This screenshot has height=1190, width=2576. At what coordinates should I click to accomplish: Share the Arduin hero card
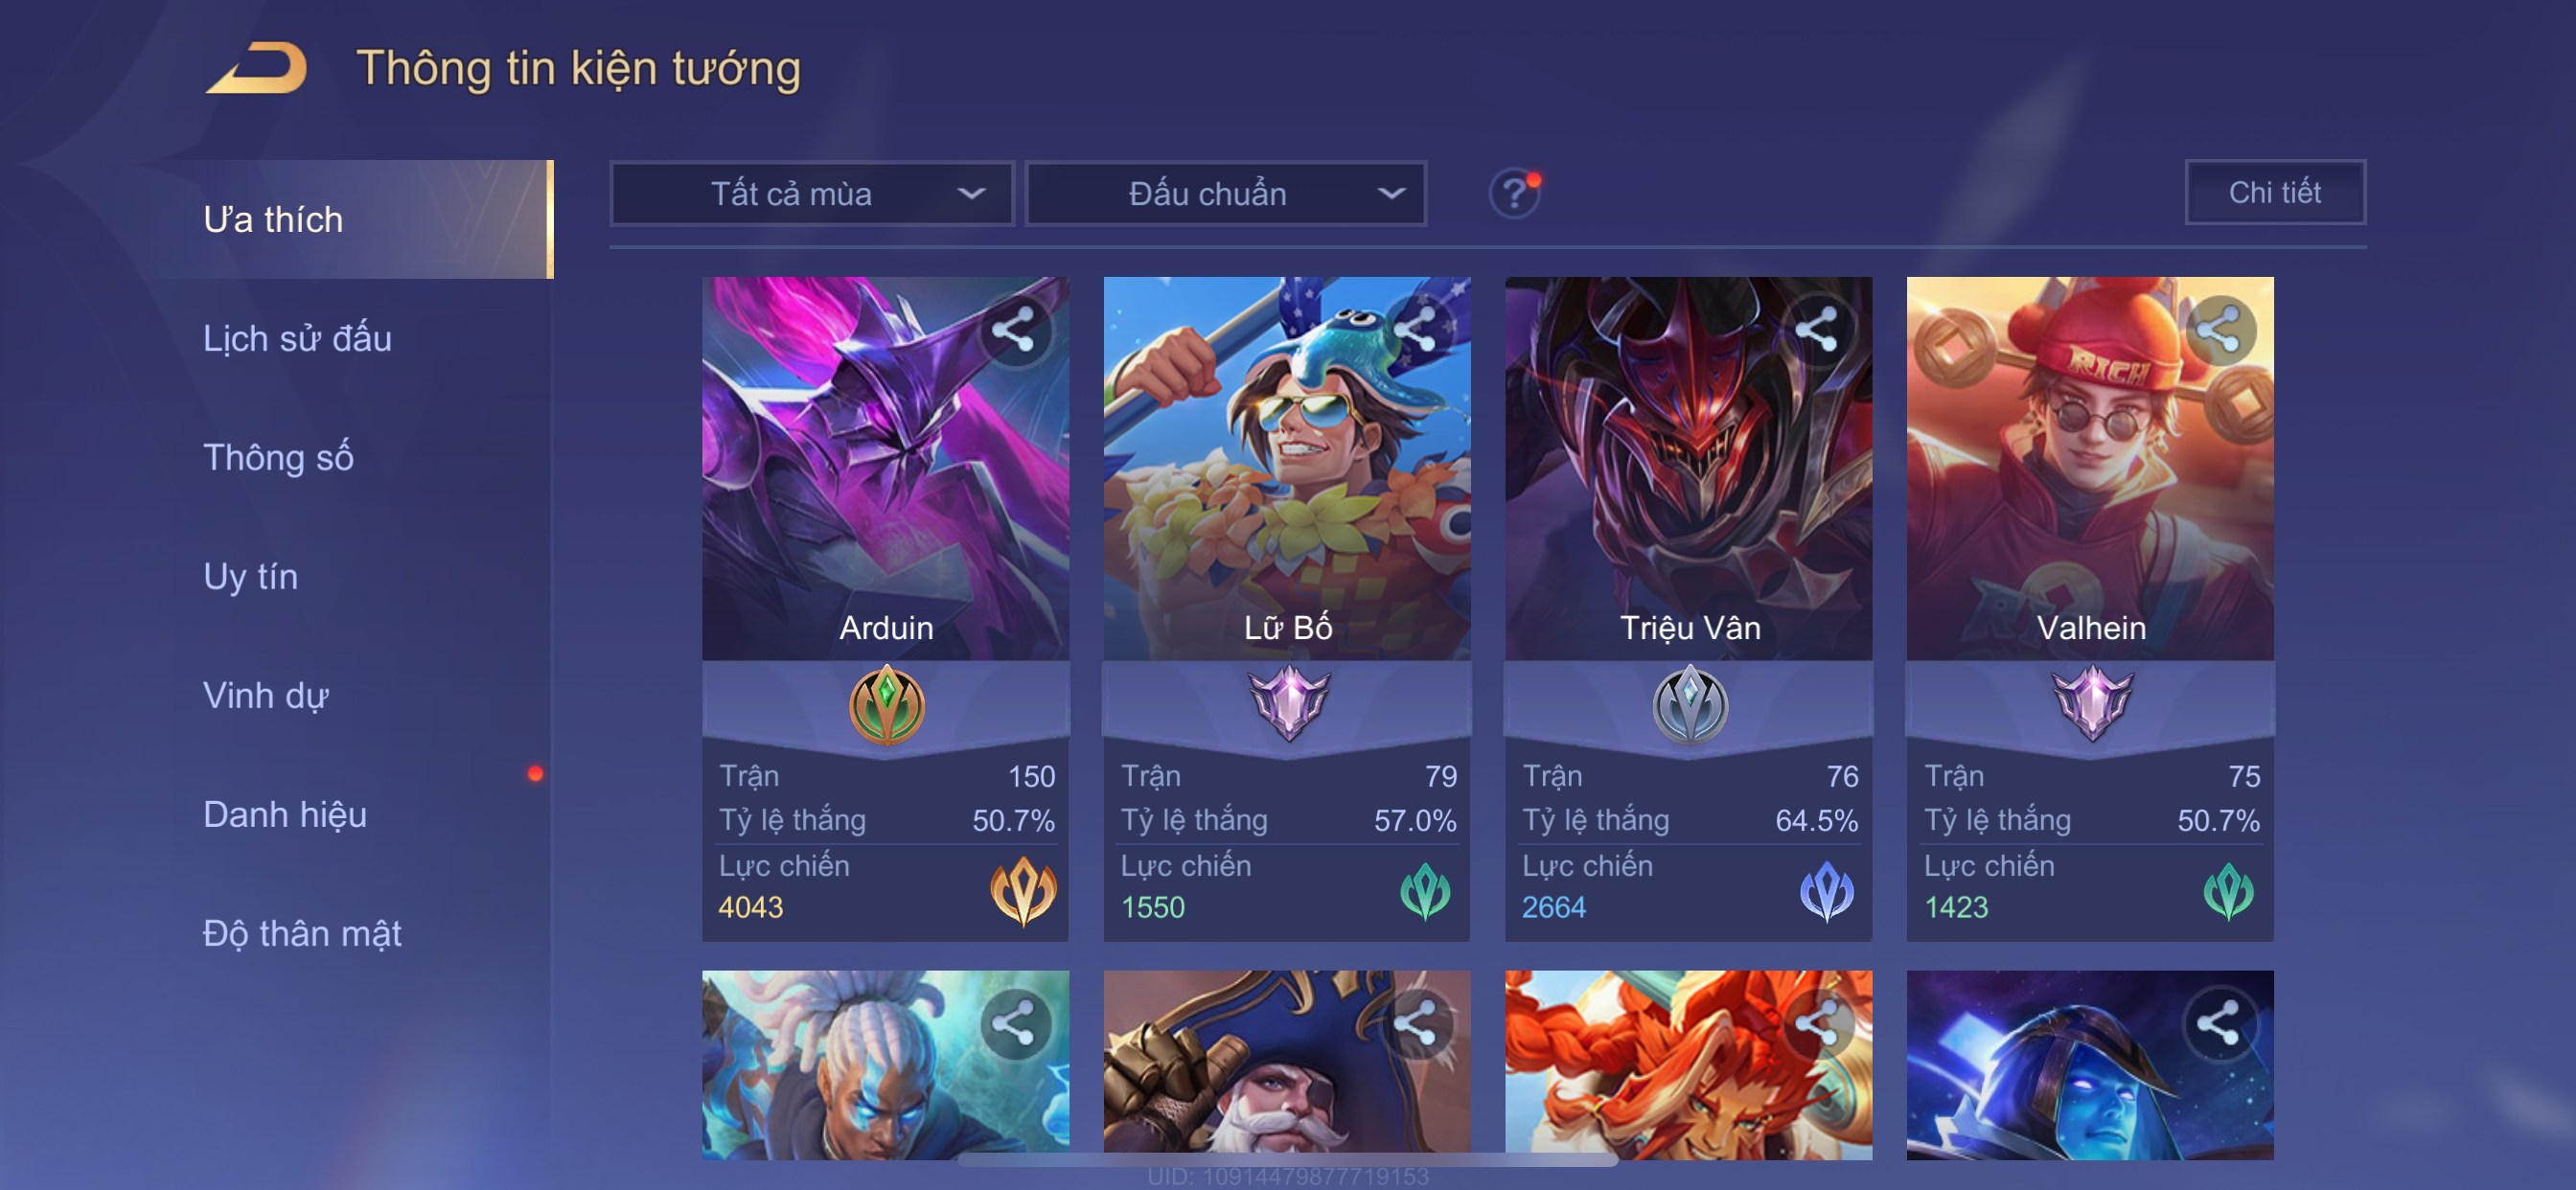[1014, 330]
